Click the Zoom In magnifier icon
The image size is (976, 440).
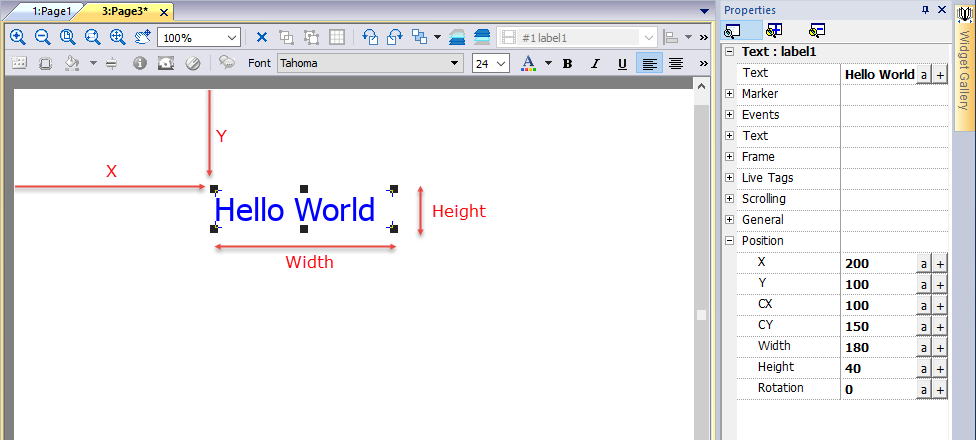18,37
